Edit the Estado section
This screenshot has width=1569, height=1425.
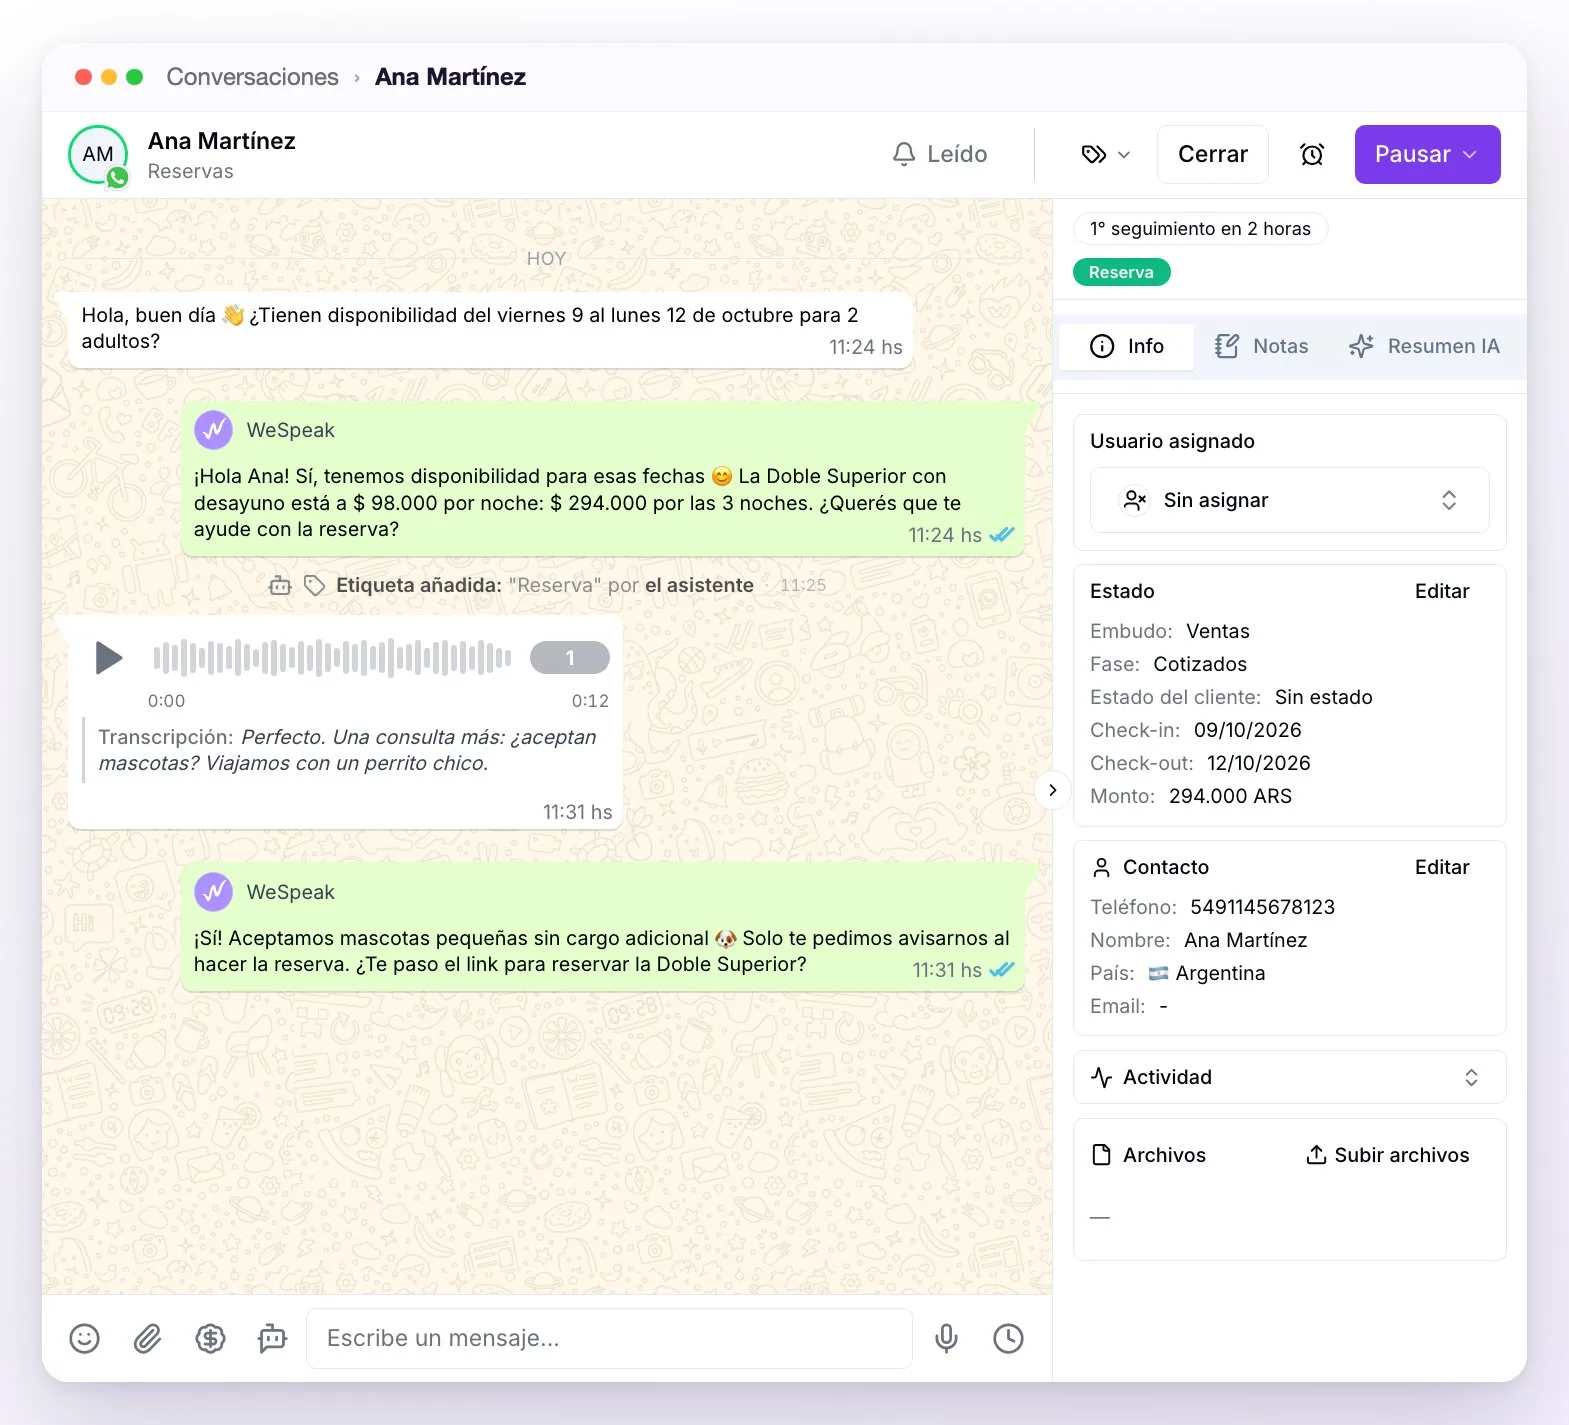[1442, 591]
